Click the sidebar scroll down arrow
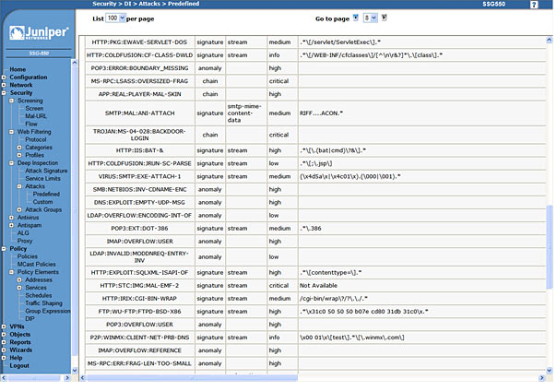The image size is (554, 383). click(x=75, y=371)
